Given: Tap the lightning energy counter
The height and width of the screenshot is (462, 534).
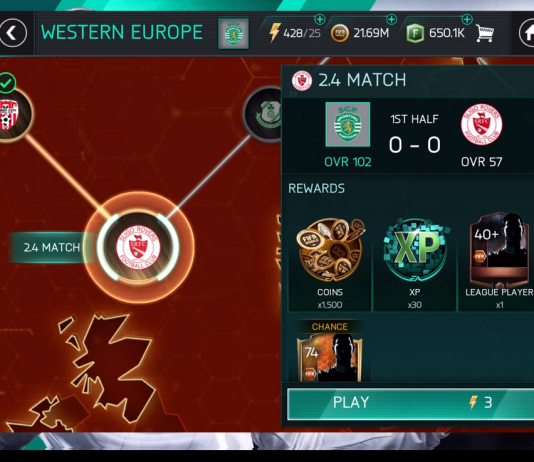Looking at the screenshot, I should (295, 33).
